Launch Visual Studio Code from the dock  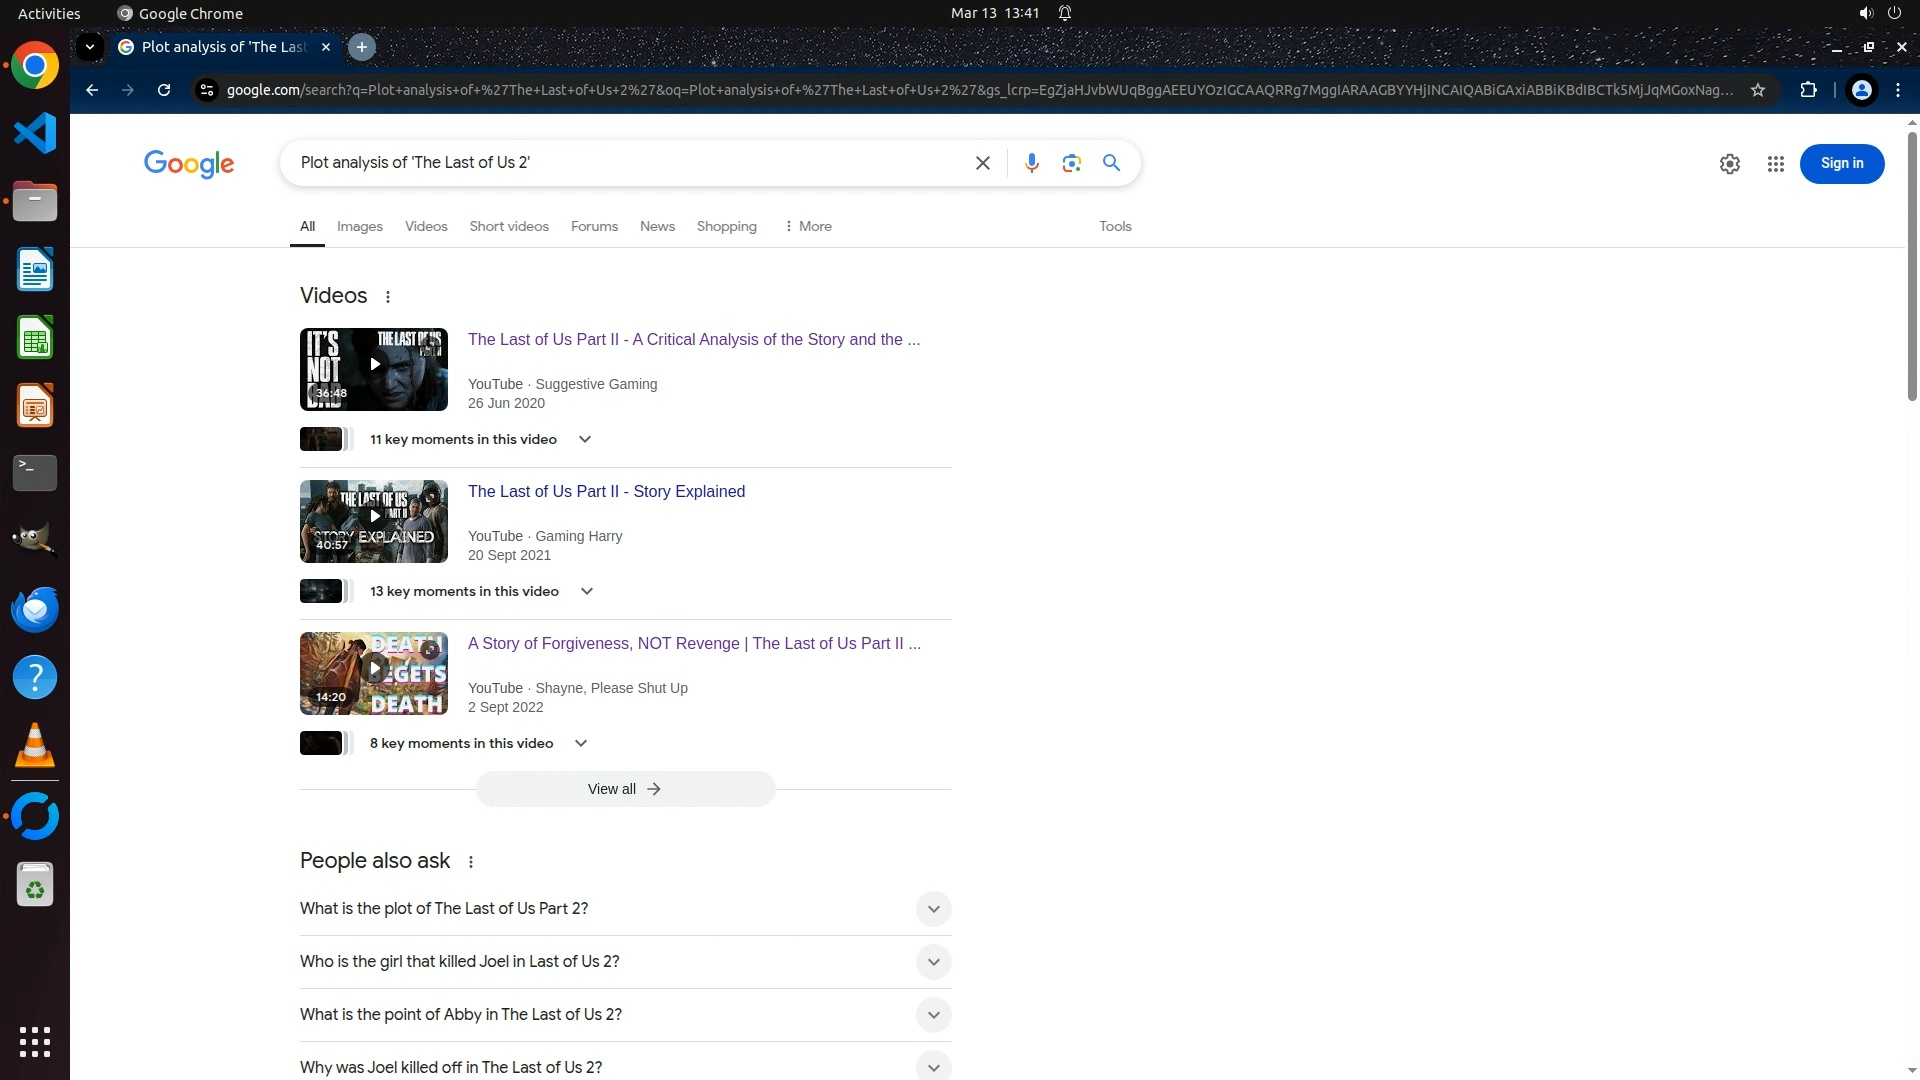35,133
